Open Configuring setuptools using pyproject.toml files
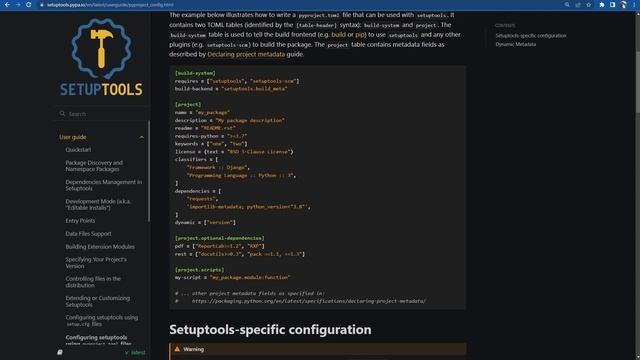Viewport: 640px width, 360px height. pyautogui.click(x=98, y=340)
